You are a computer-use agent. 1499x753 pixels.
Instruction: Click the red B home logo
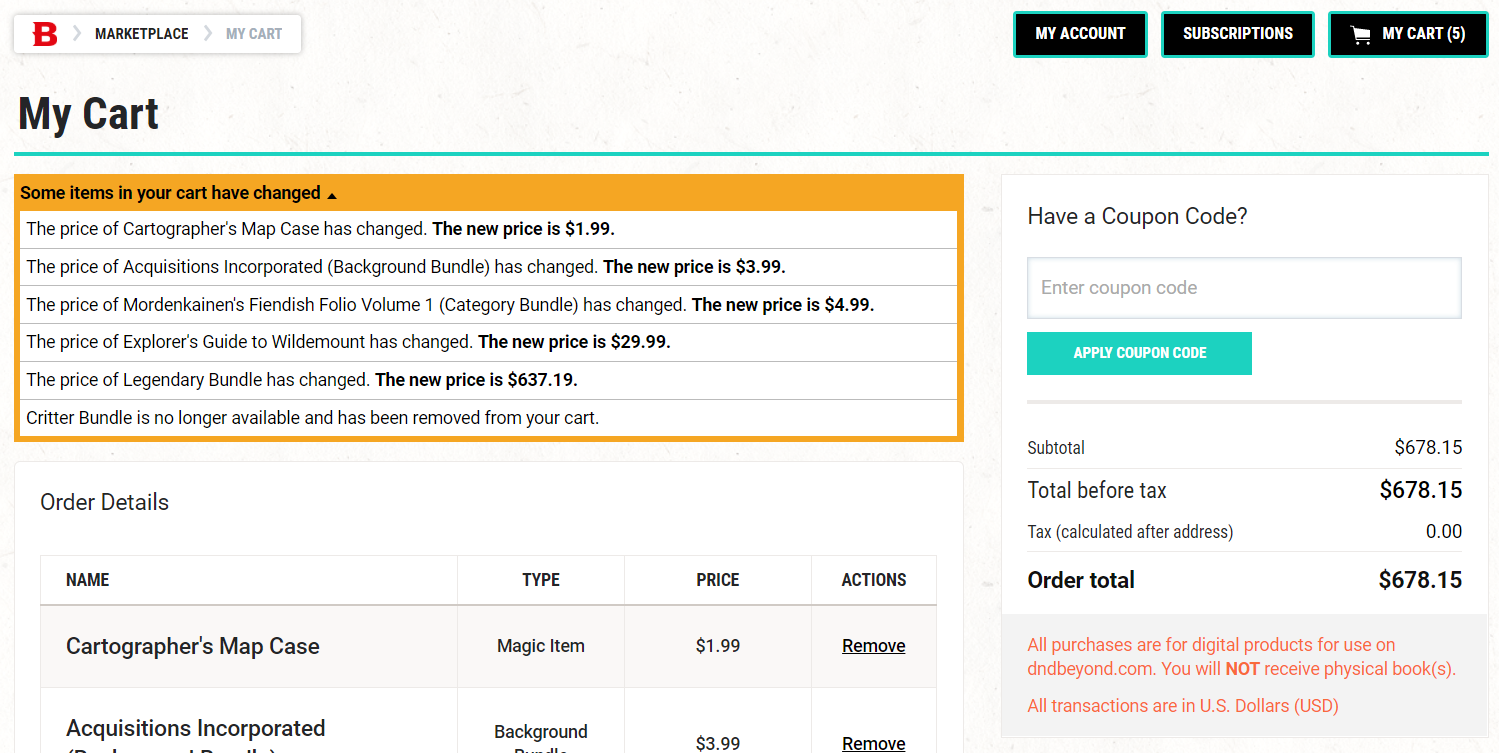point(45,34)
